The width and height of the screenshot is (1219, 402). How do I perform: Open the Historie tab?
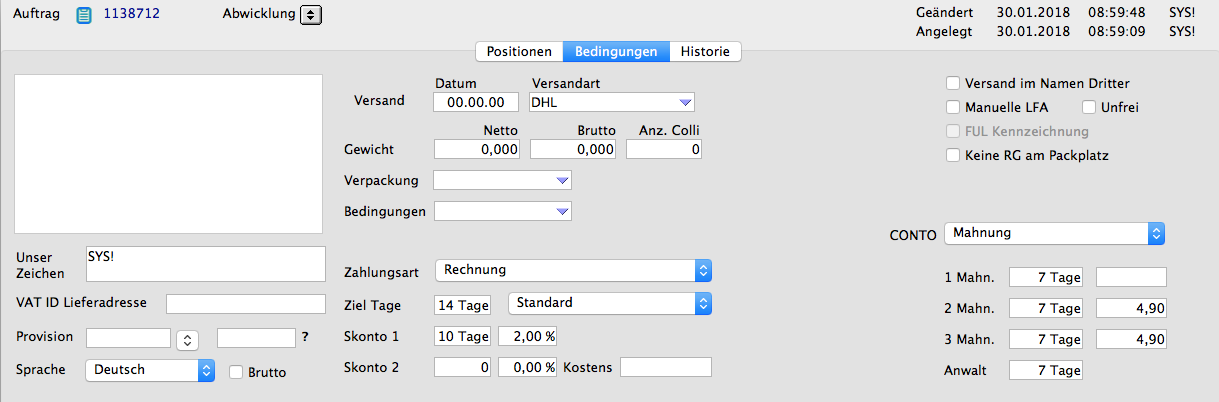pyautogui.click(x=705, y=51)
